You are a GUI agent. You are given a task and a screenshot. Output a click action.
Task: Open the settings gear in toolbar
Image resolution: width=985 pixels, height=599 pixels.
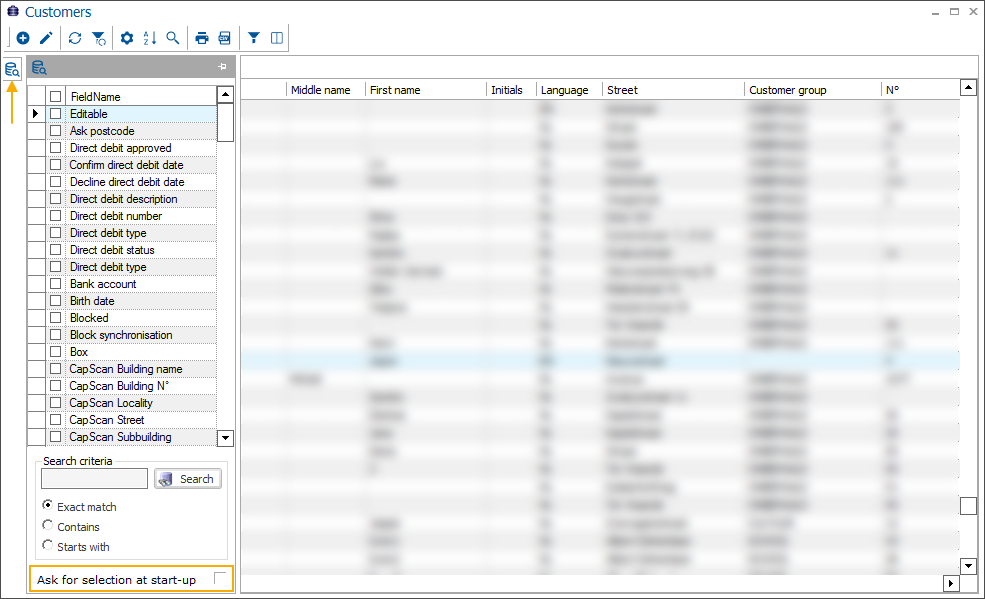pyautogui.click(x=127, y=38)
